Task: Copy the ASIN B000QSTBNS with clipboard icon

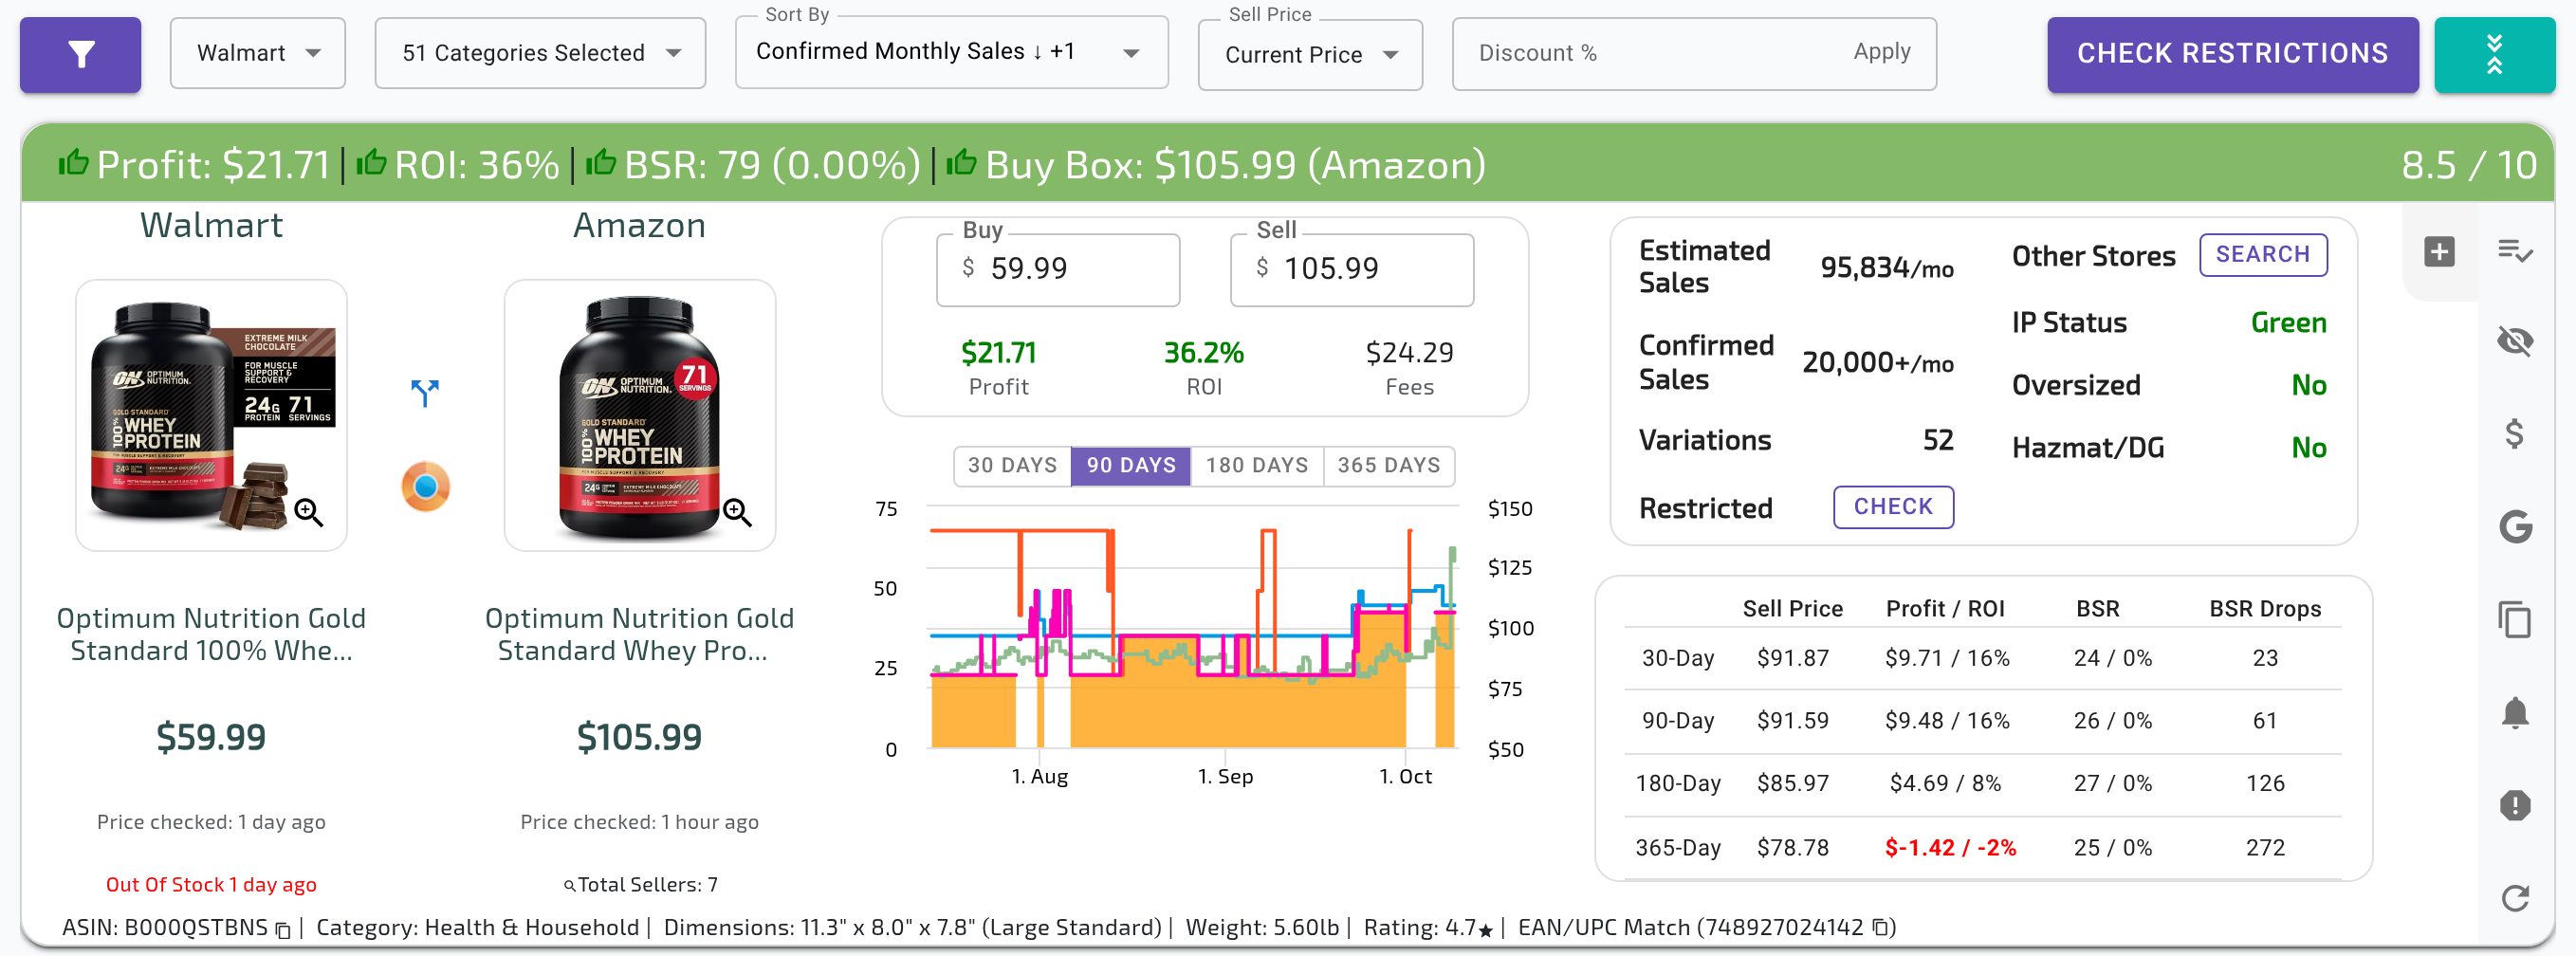Action: 283,930
